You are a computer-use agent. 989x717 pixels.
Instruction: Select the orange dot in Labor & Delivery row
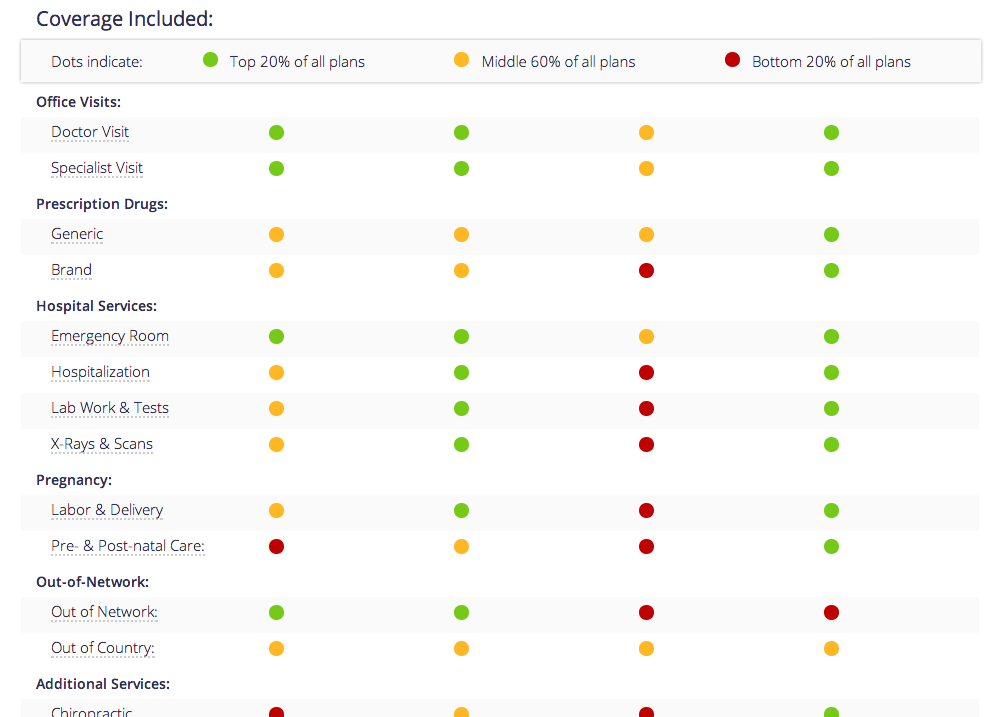pos(276,510)
